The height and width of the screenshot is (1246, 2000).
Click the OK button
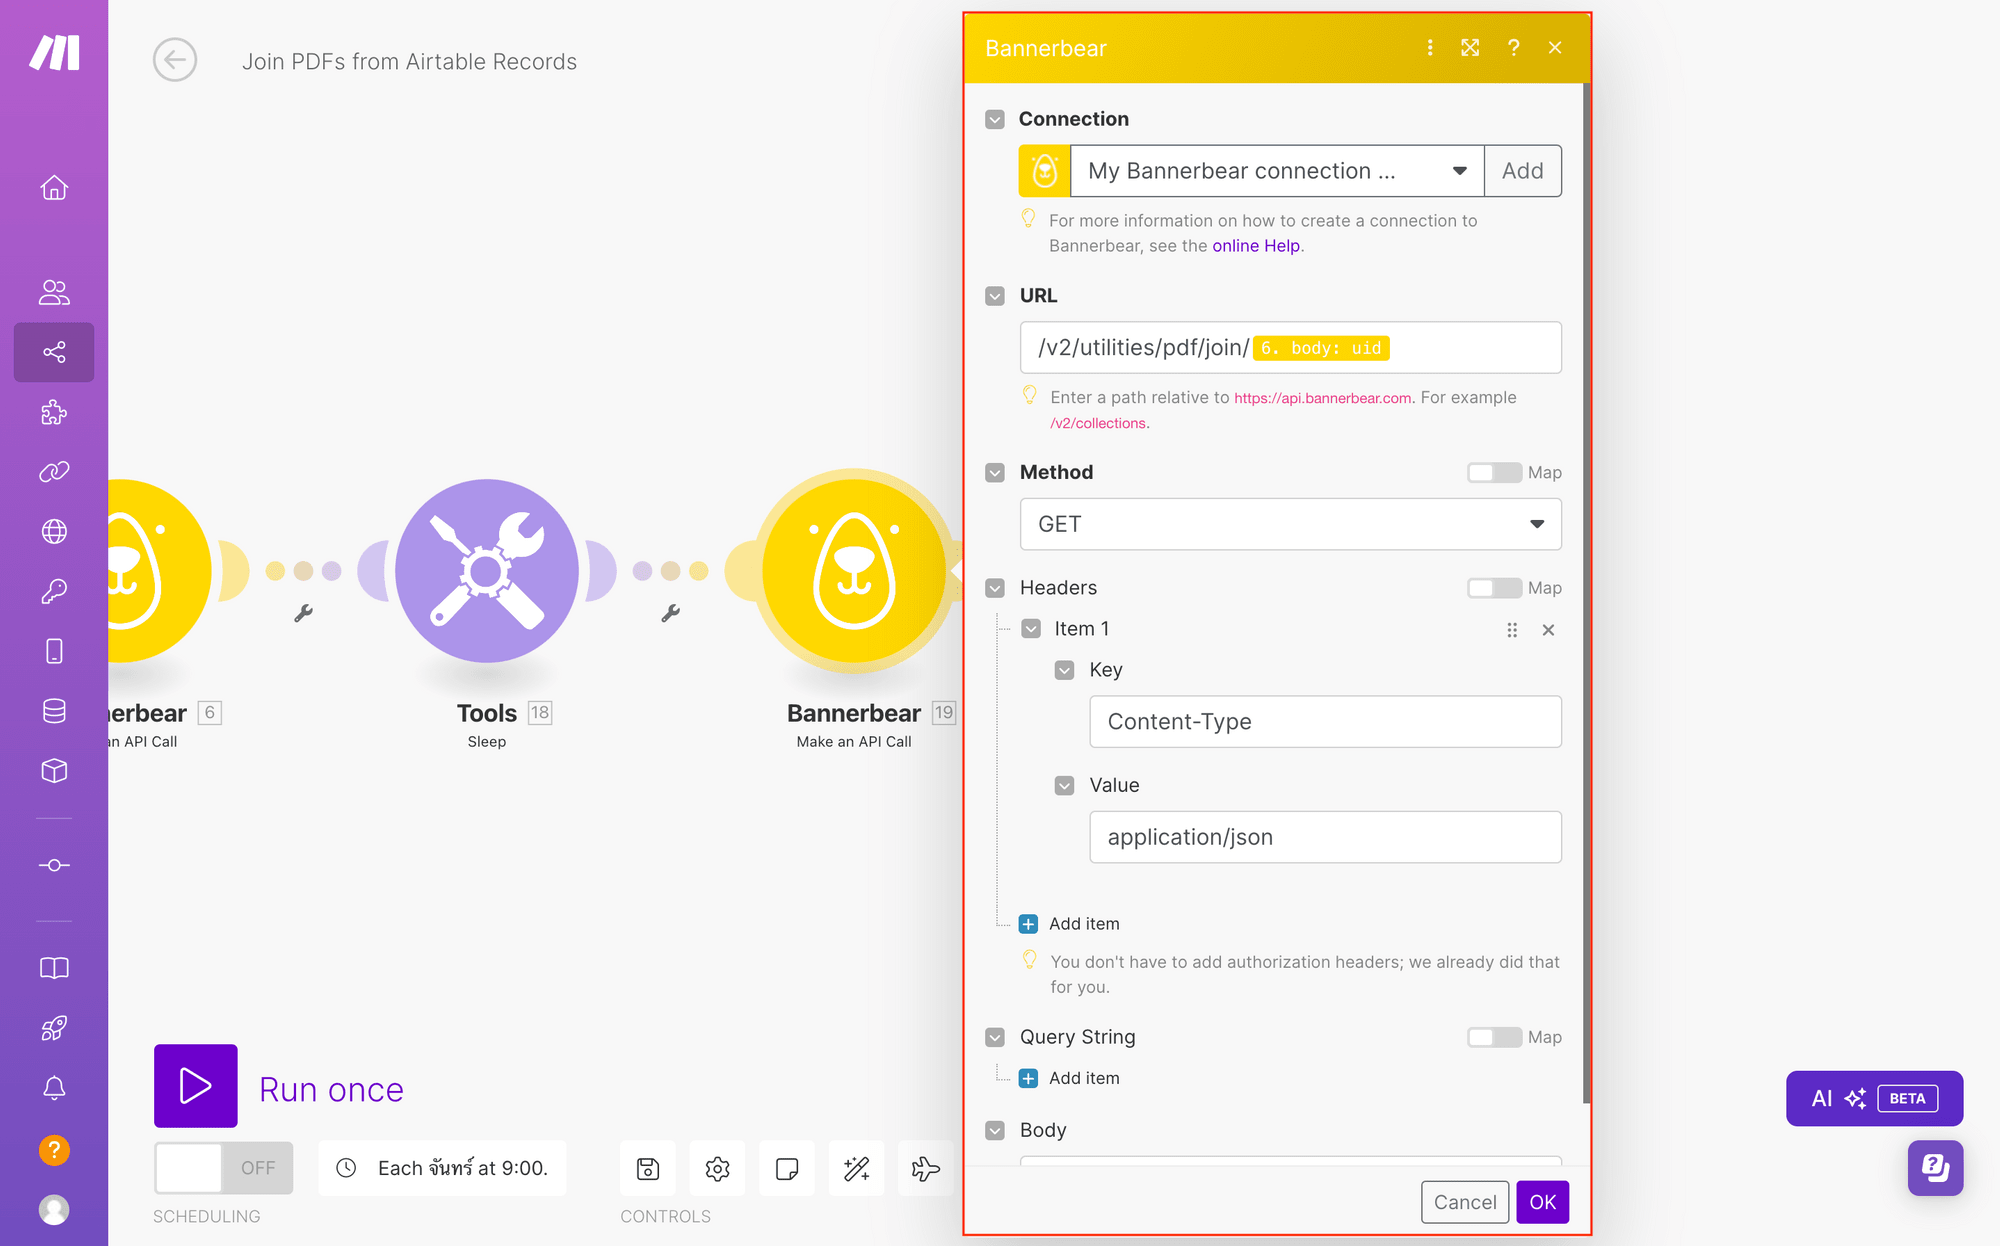coord(1542,1202)
